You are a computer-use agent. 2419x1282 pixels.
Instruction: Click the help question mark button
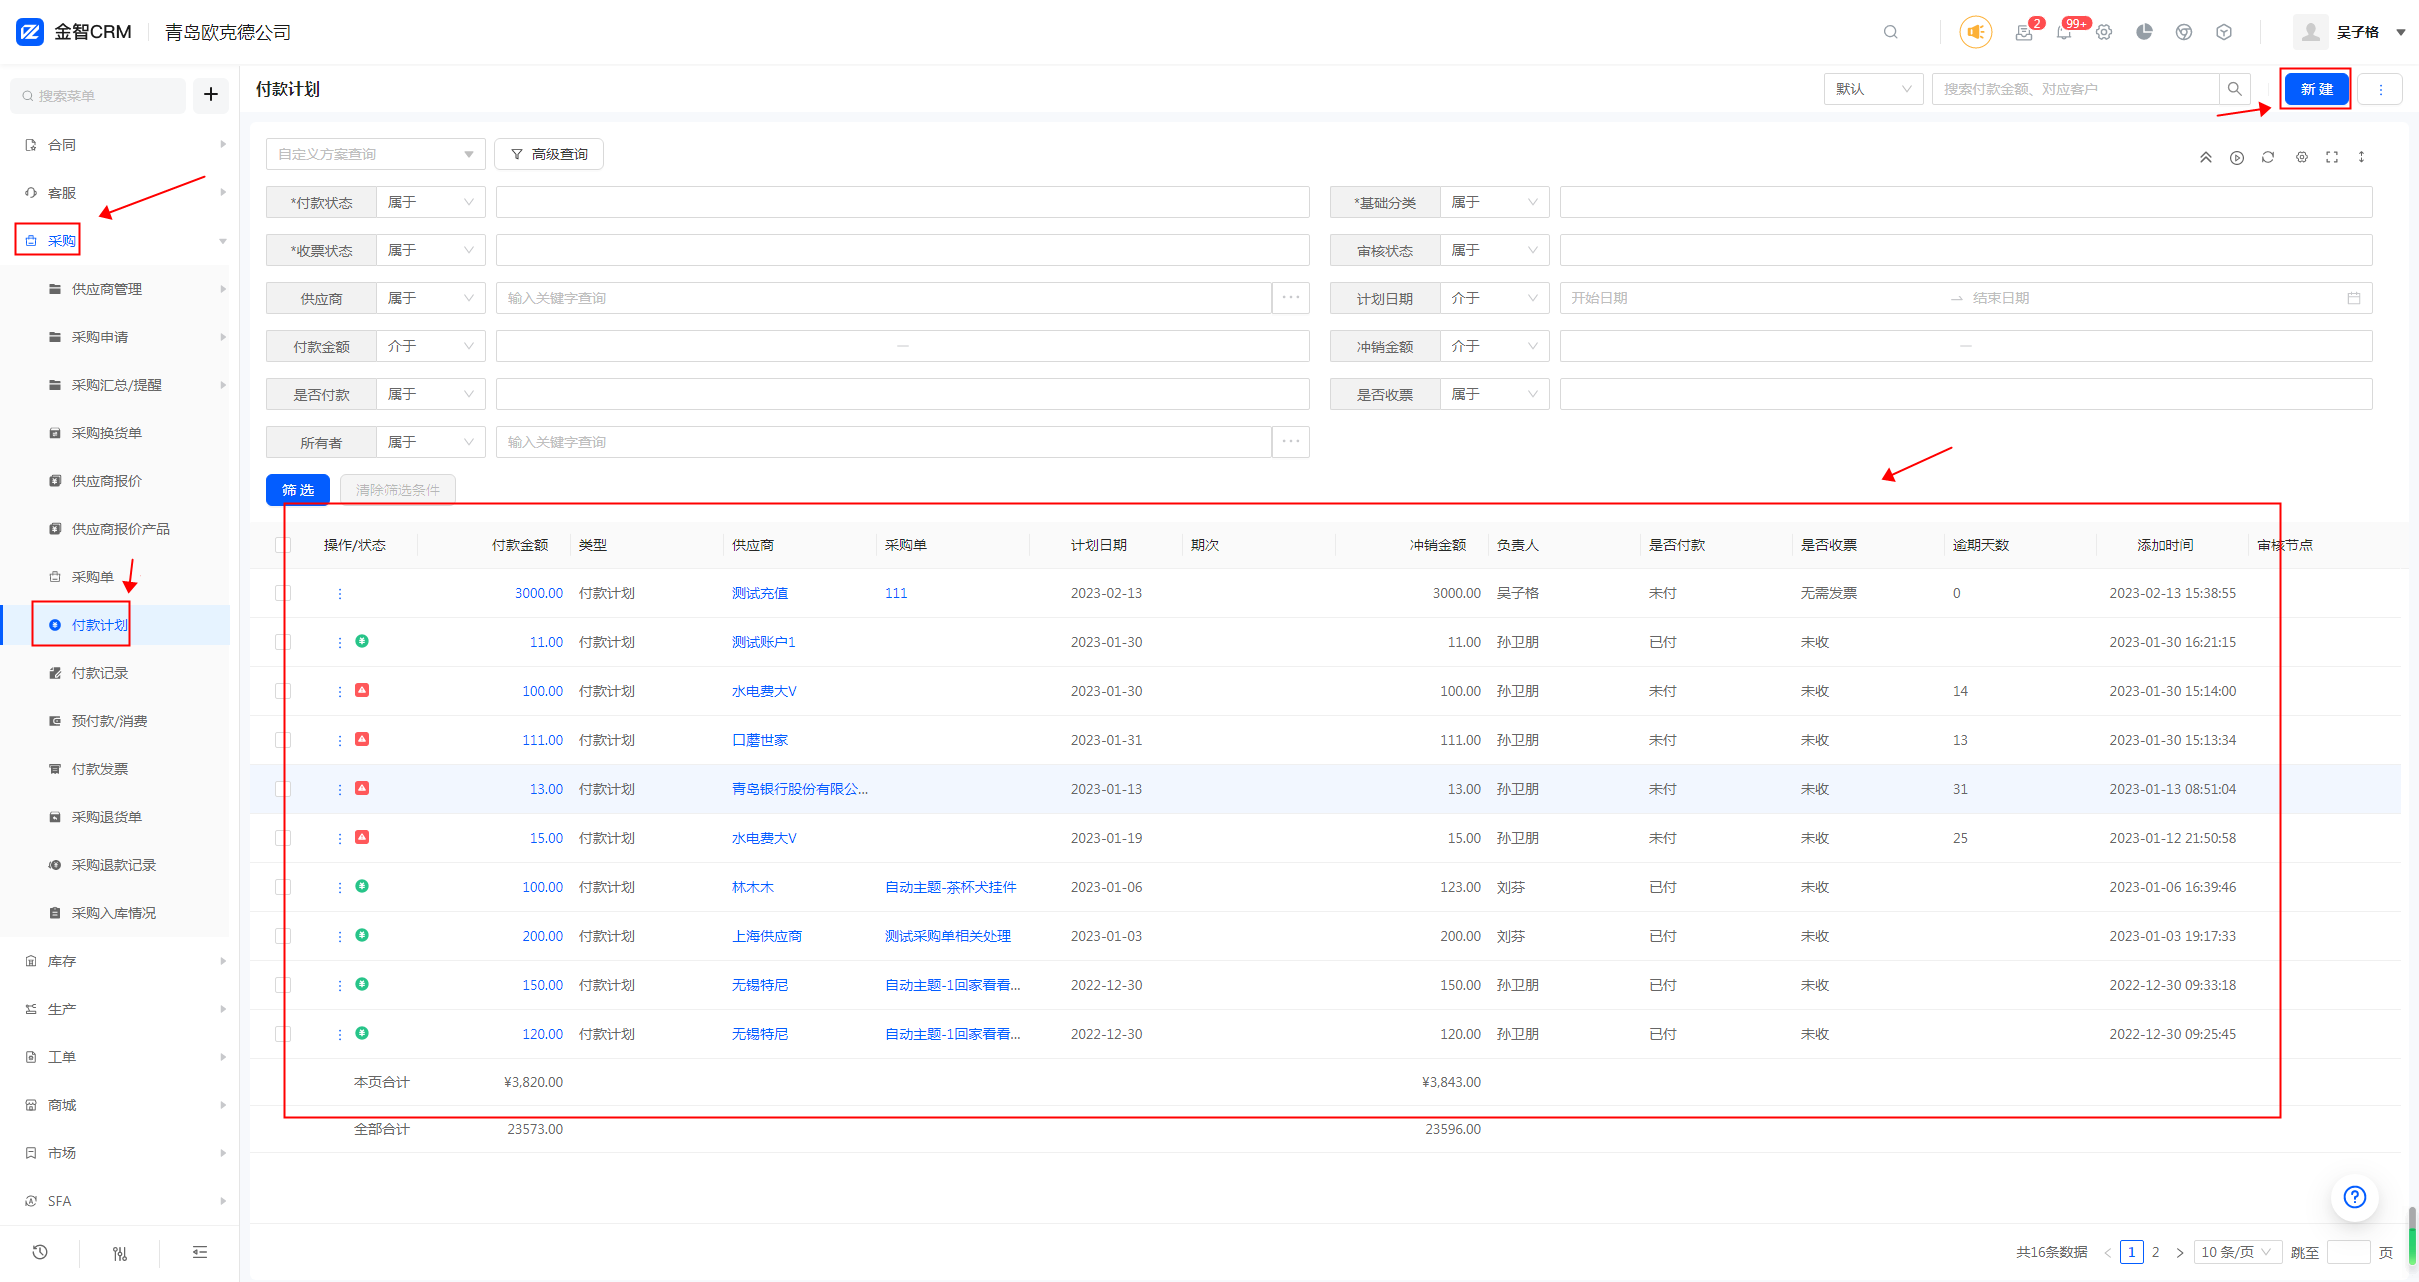coord(2355,1197)
